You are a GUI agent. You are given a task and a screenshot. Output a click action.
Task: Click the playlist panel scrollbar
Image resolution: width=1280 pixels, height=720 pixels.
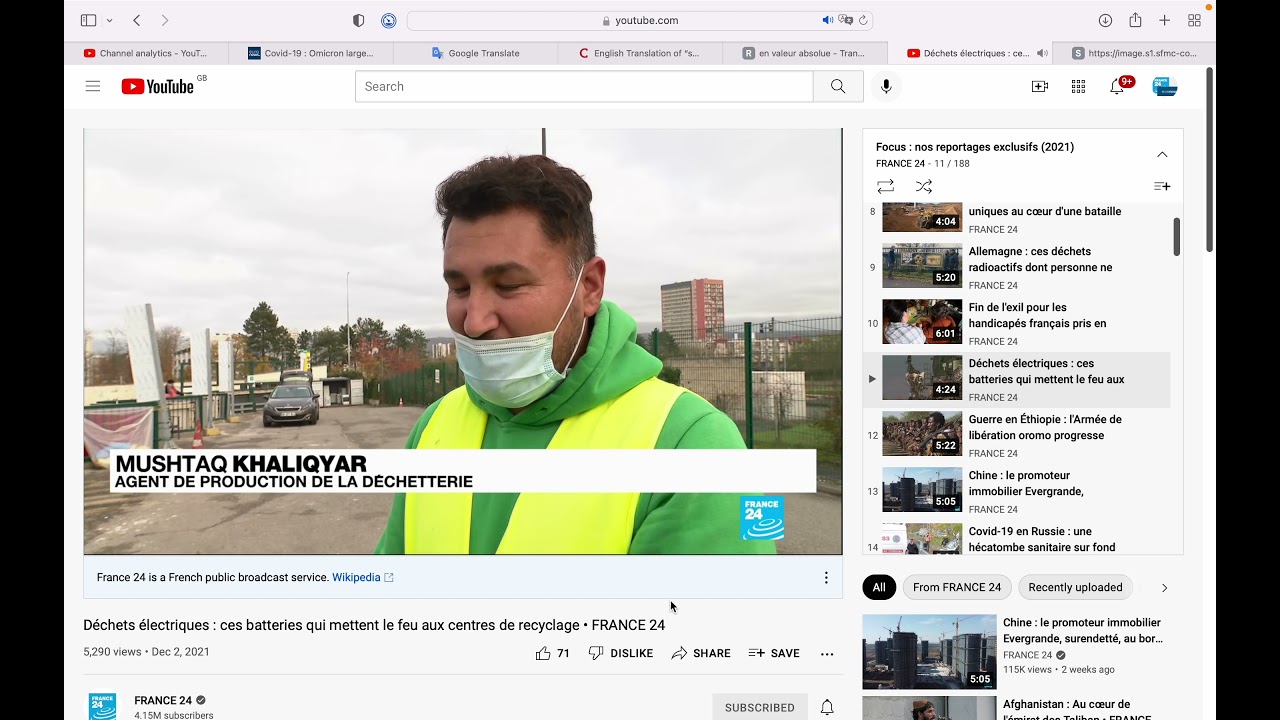[x=1177, y=237]
